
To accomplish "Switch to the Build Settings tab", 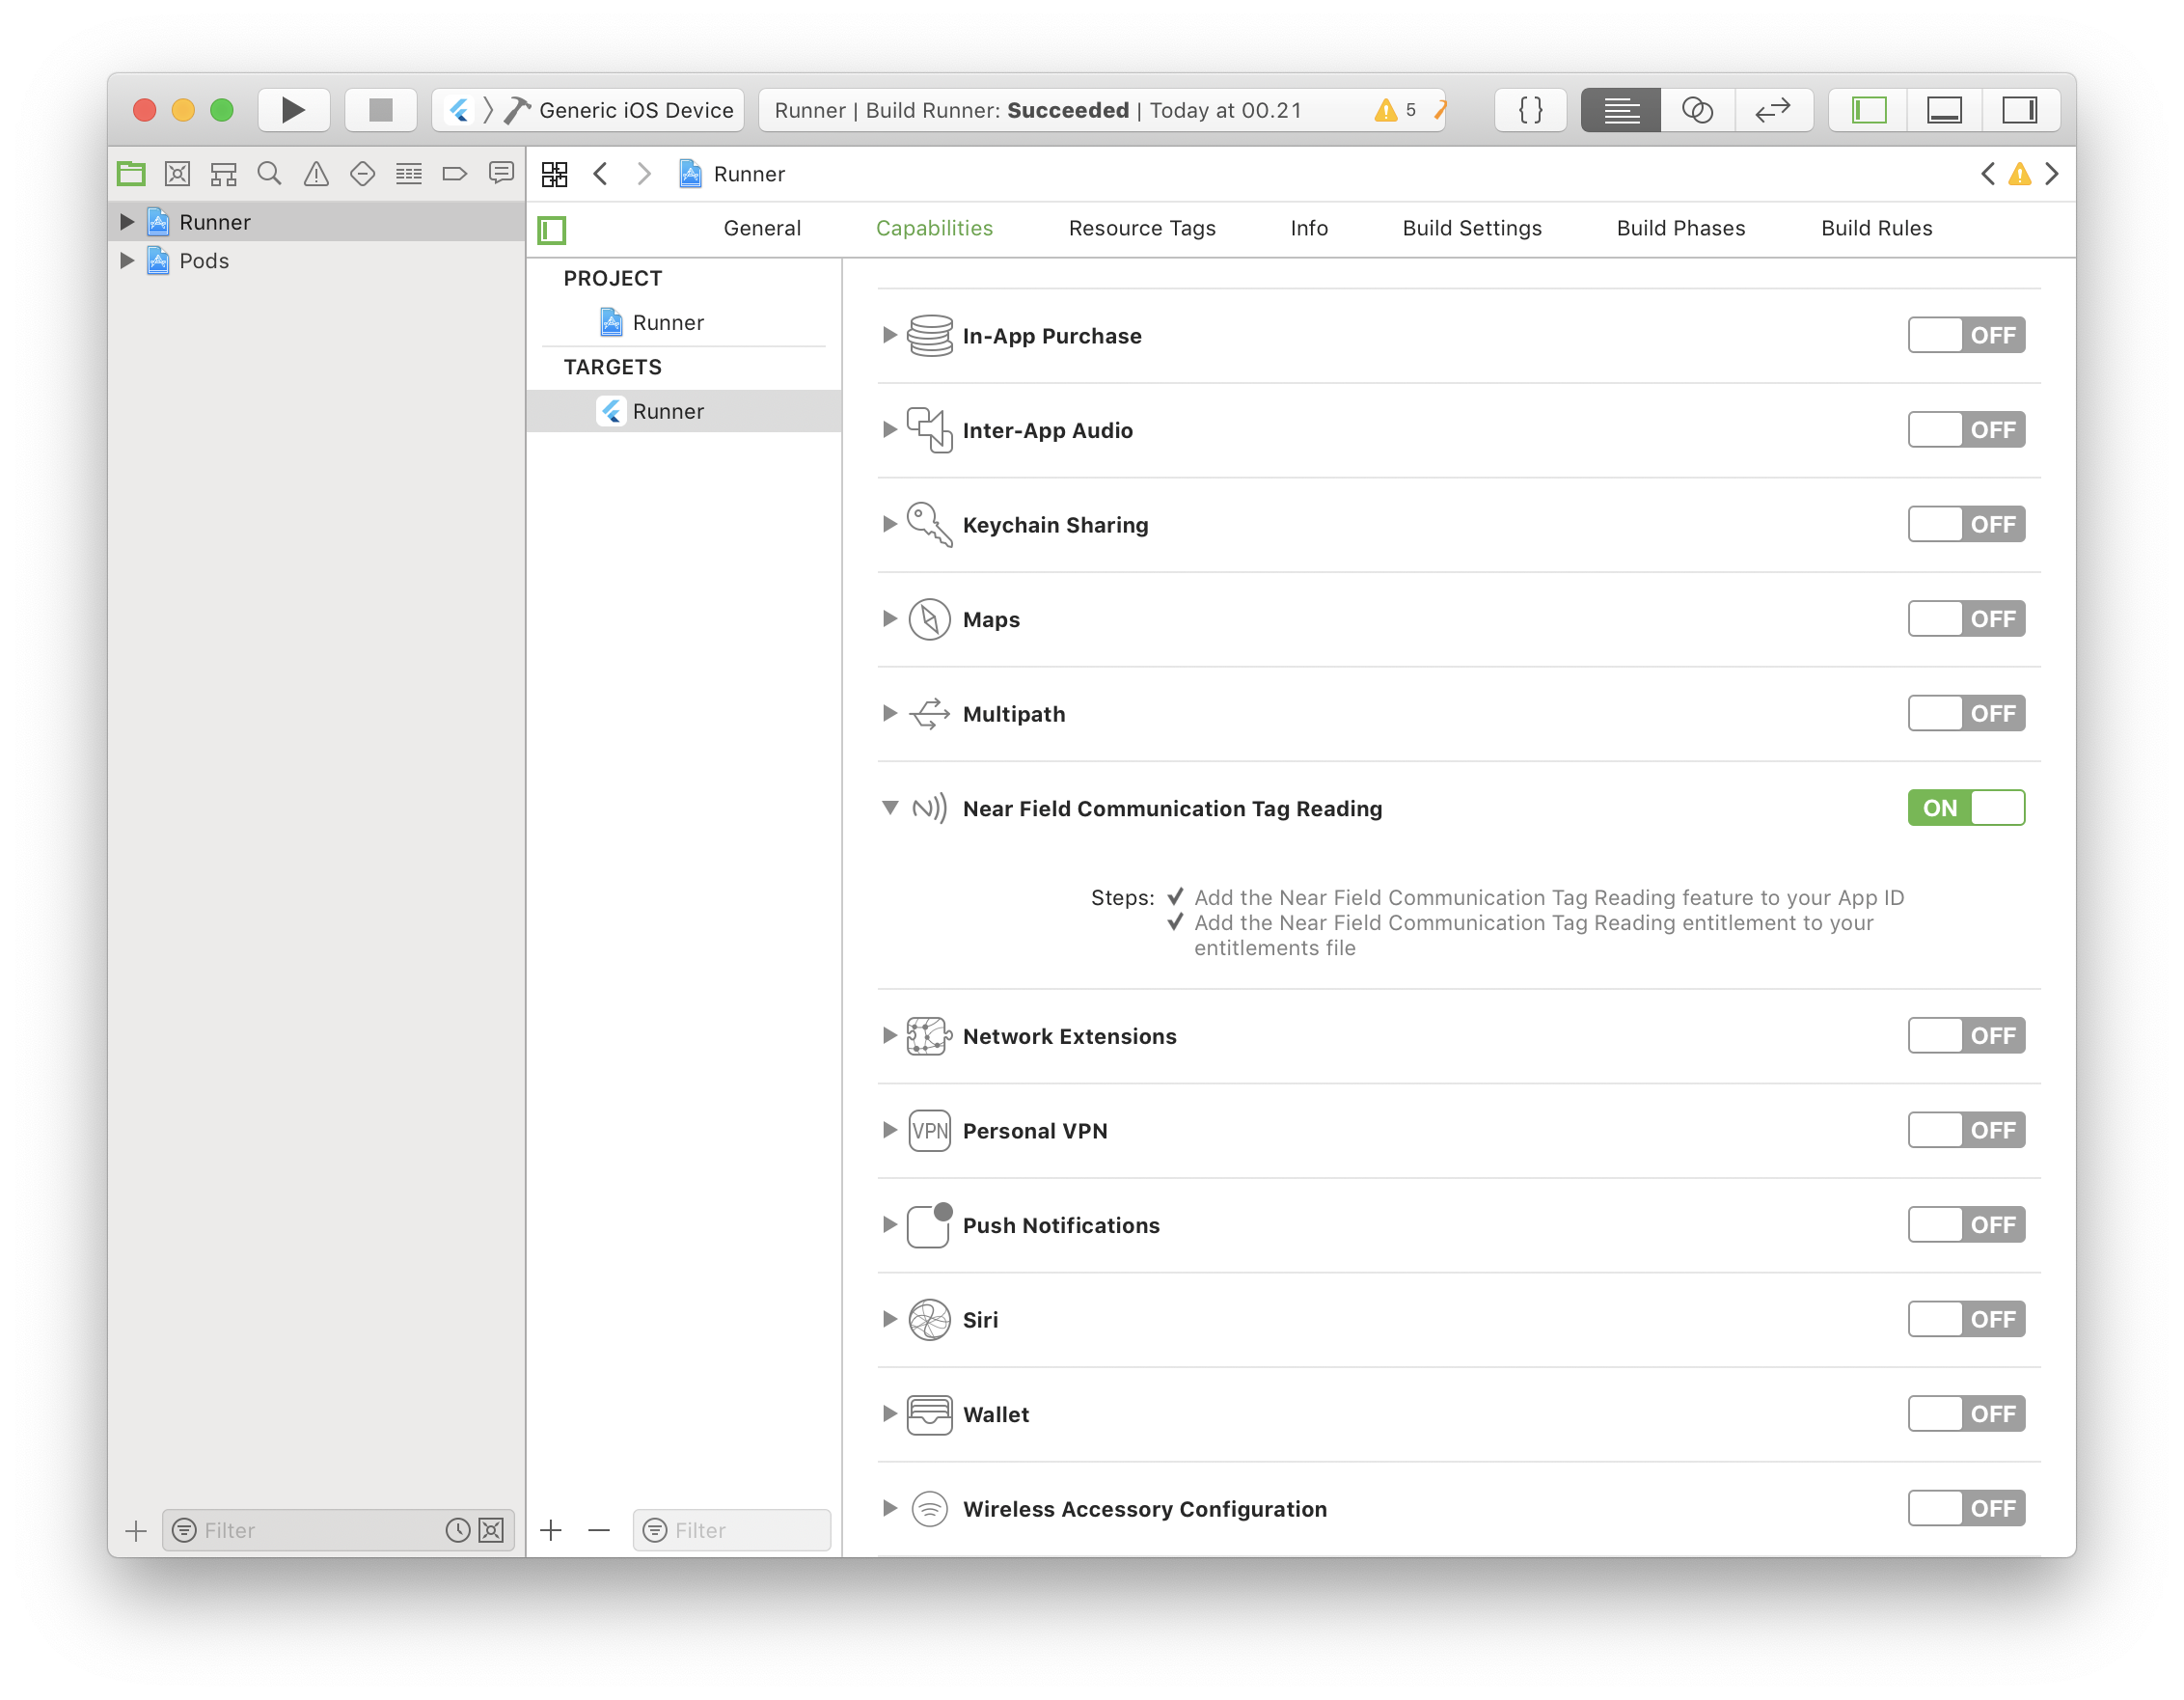I will [x=1471, y=228].
